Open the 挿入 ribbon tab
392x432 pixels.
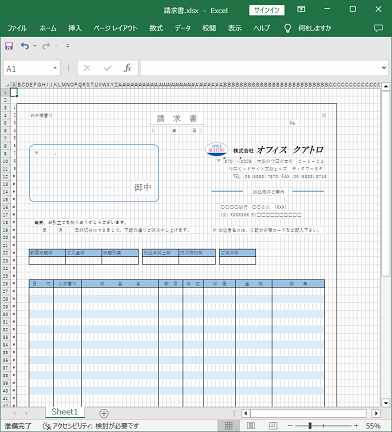click(x=75, y=28)
